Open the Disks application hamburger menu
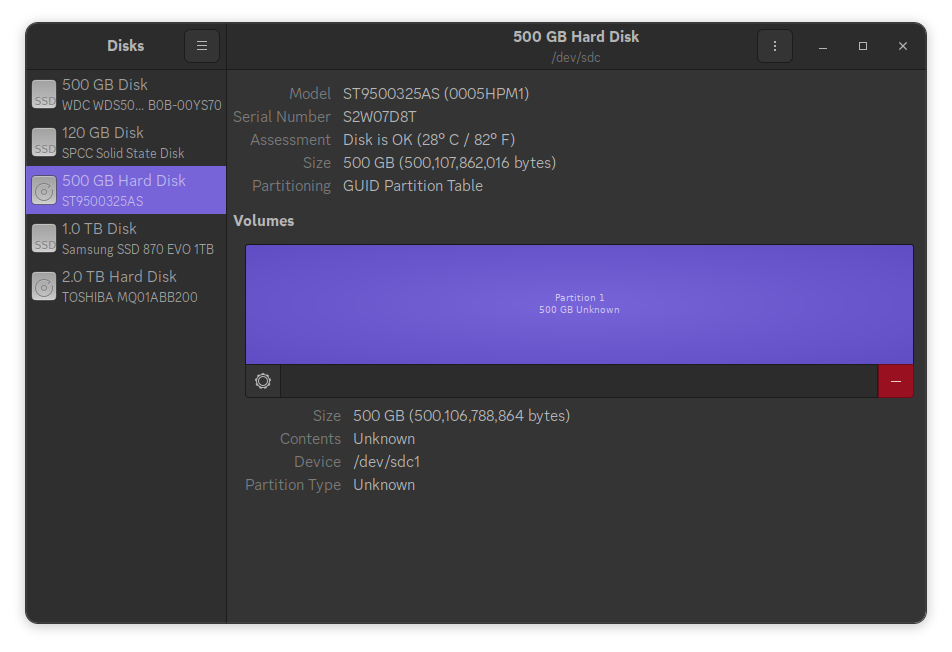952x652 pixels. pos(201,46)
